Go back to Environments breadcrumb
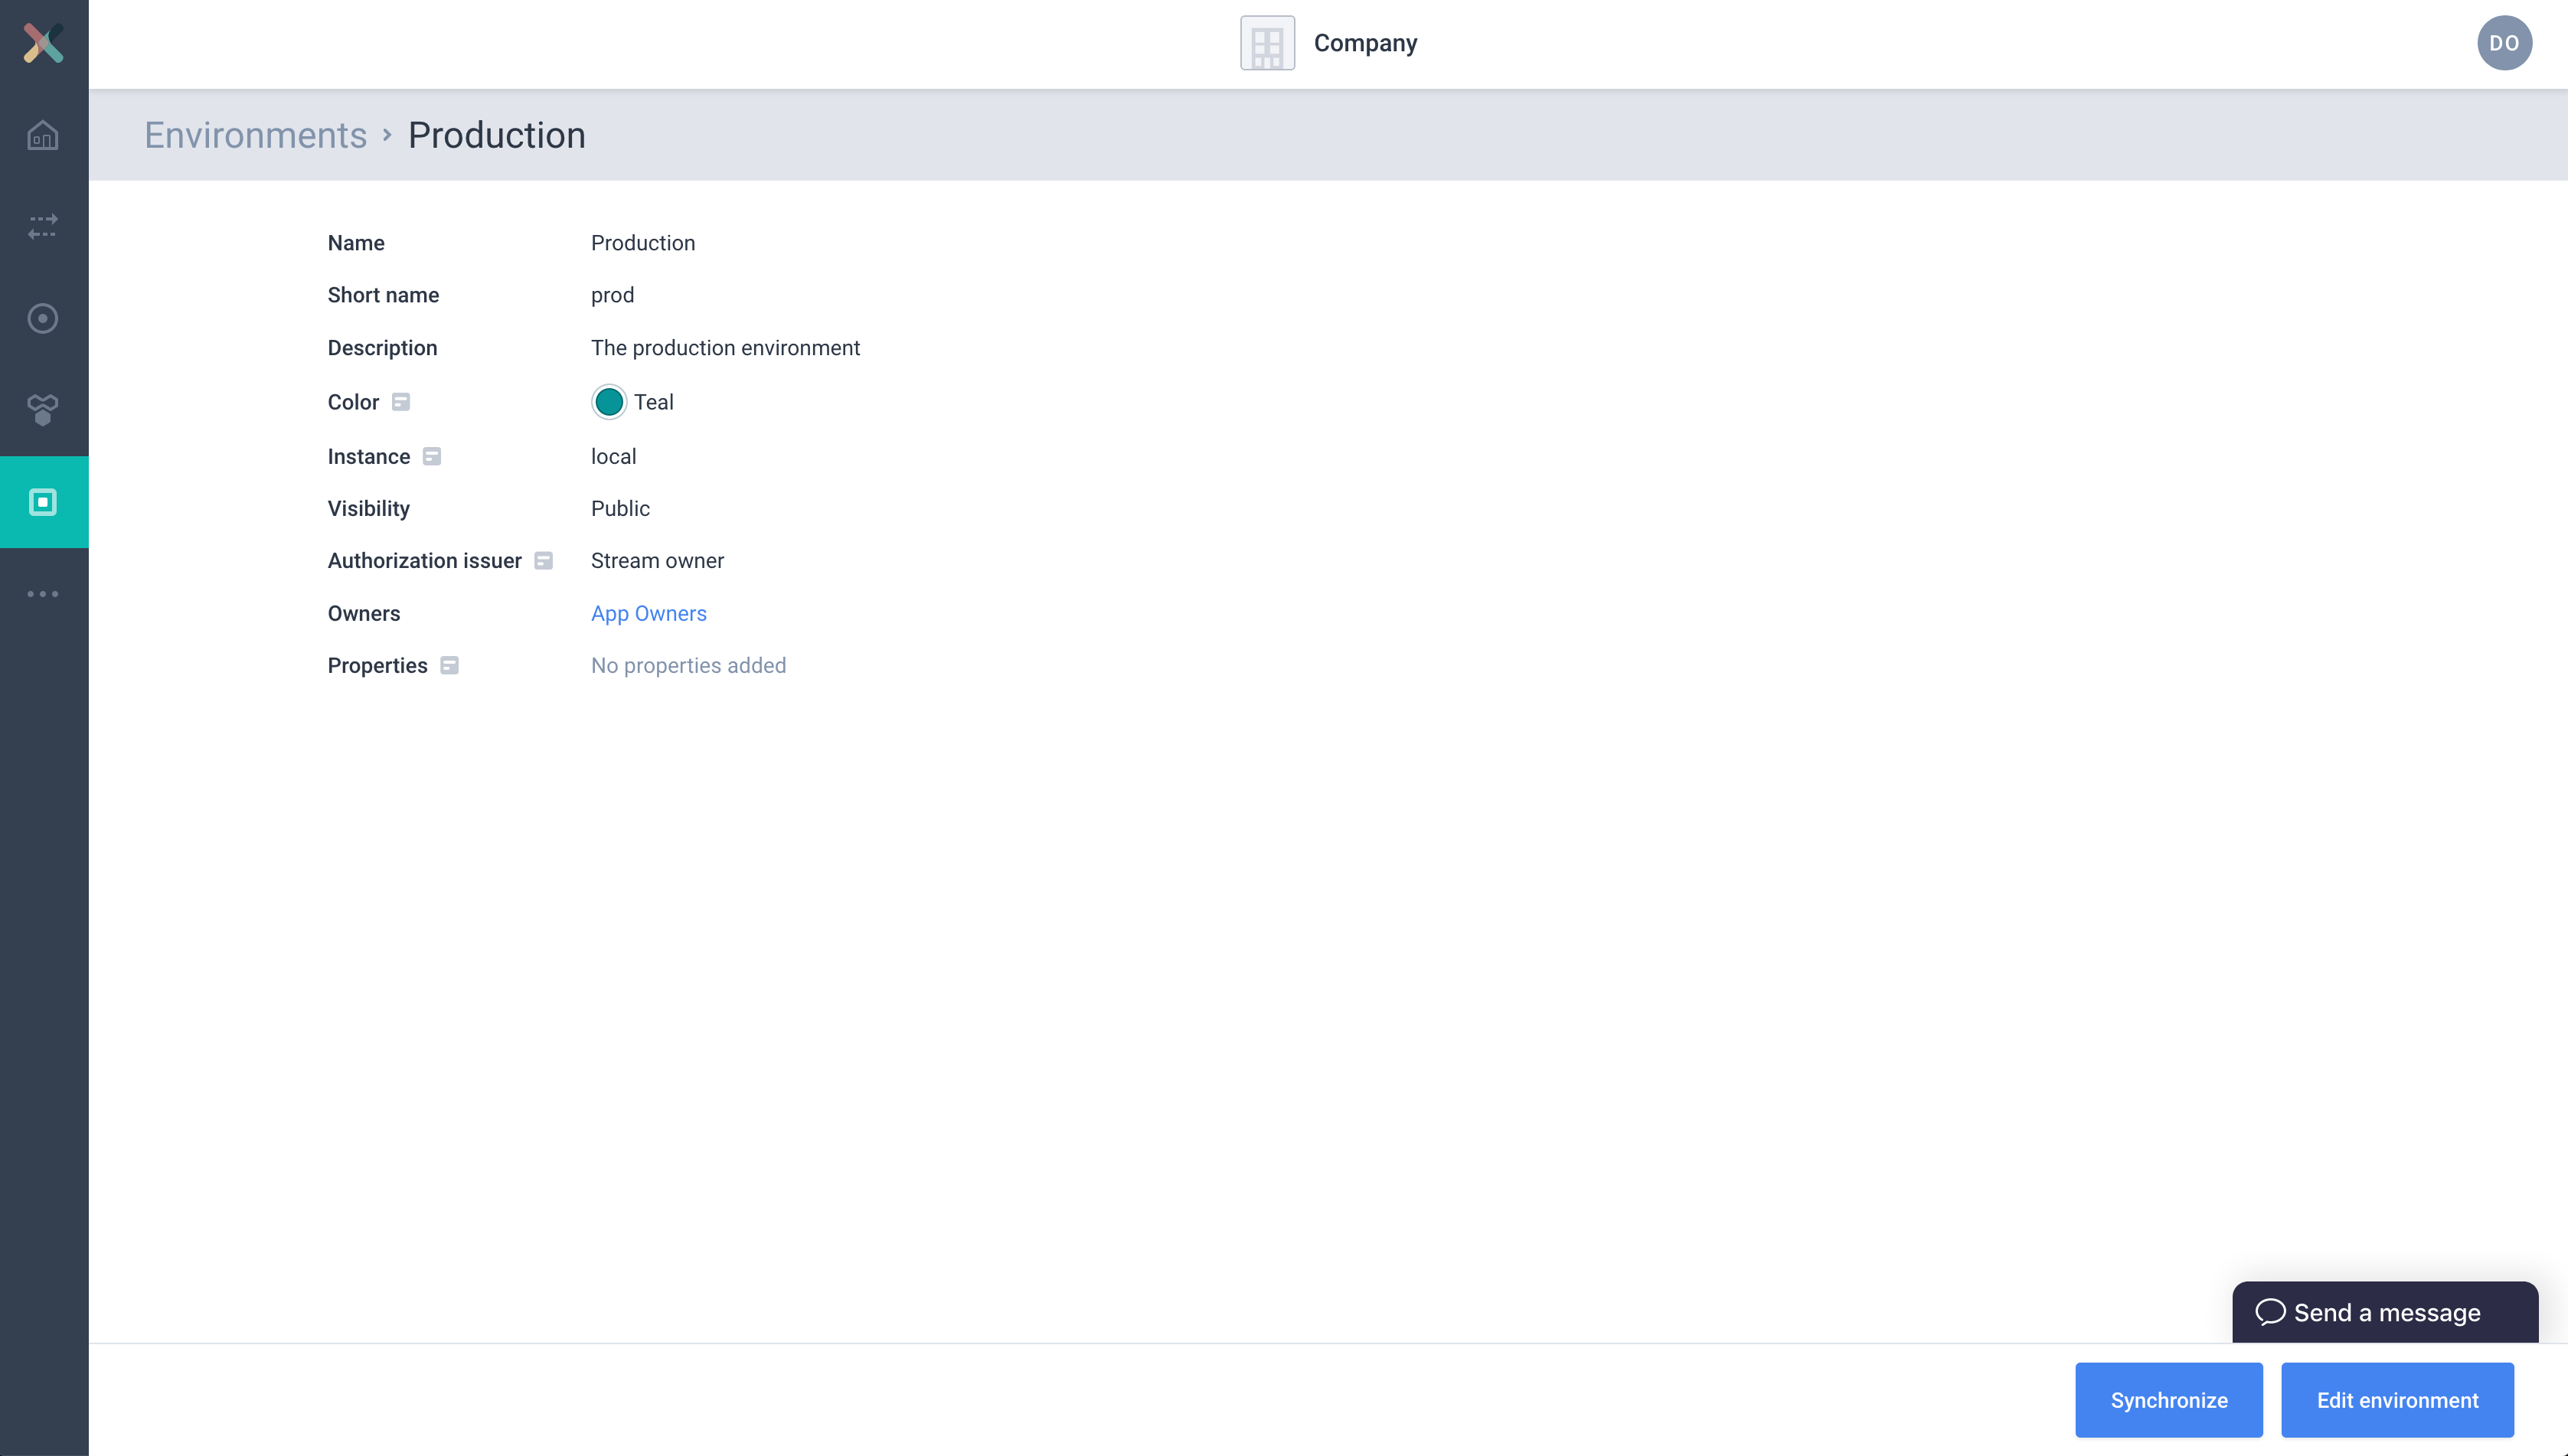Image resolution: width=2568 pixels, height=1456 pixels. click(x=255, y=135)
